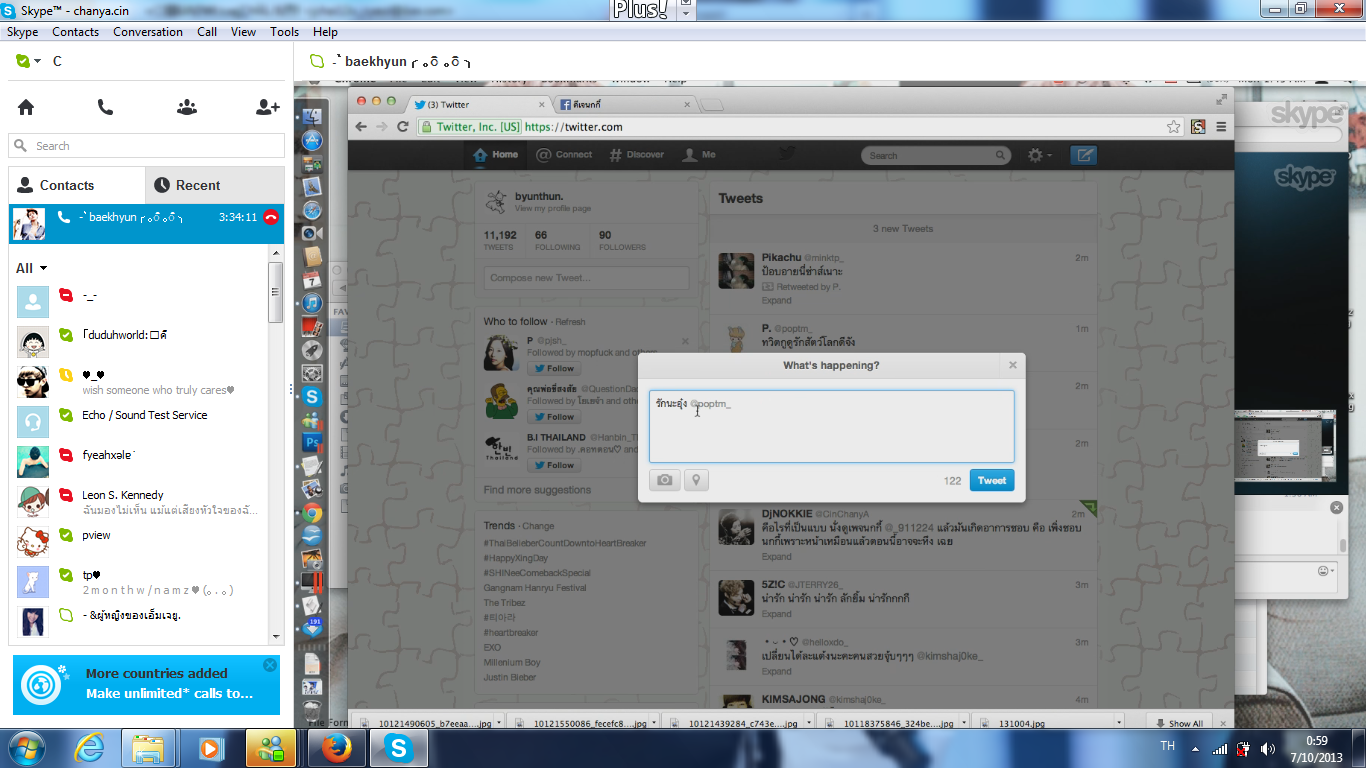Close the More countries added banner
1366x768 pixels.
pyautogui.click(x=269, y=665)
